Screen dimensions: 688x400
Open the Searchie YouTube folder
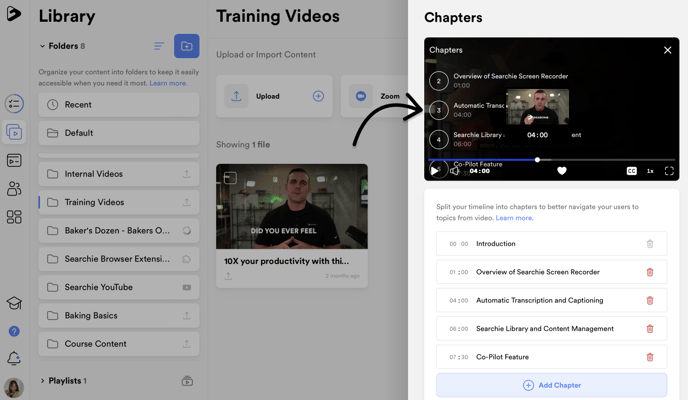point(119,287)
